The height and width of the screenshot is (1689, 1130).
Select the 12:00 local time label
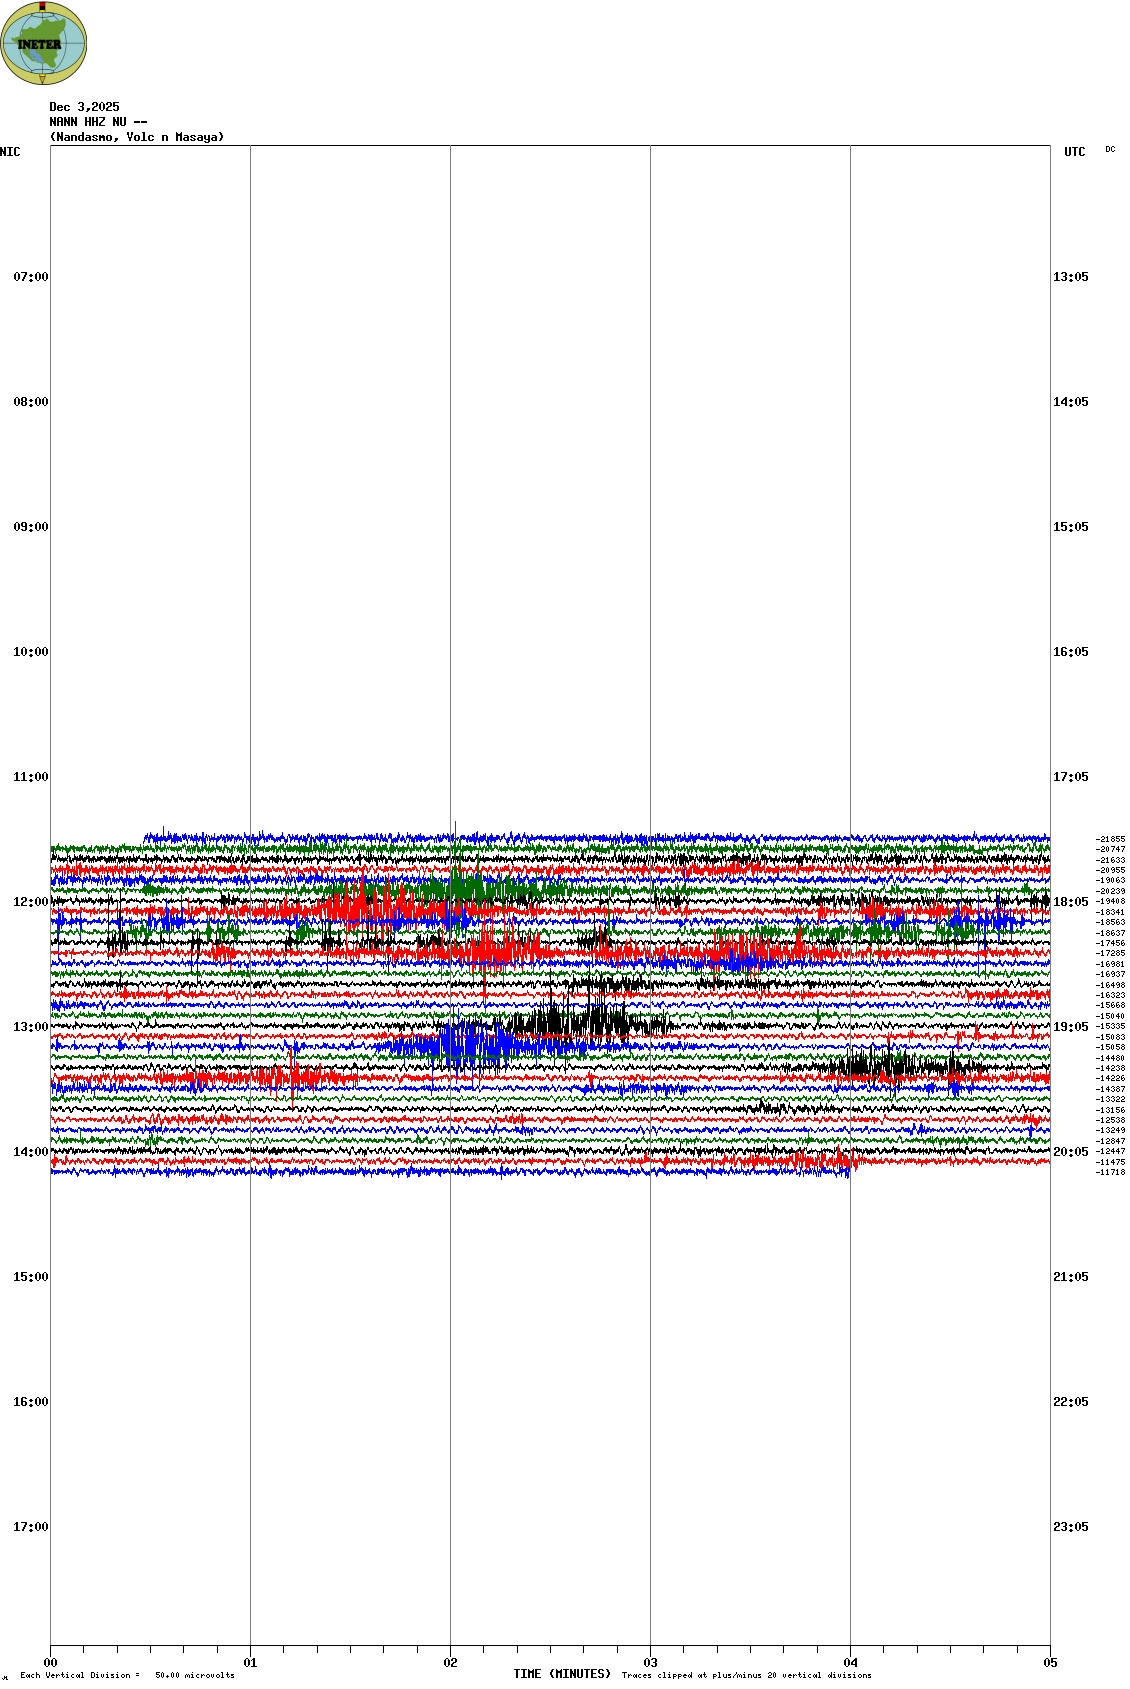point(30,902)
